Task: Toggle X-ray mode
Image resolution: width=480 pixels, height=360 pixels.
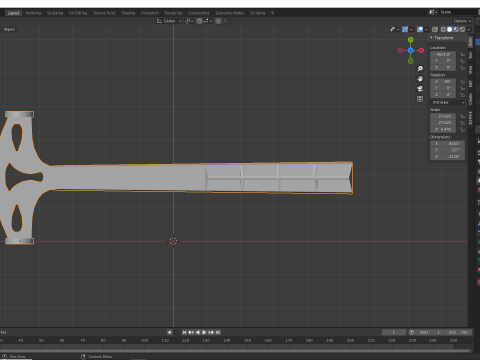Action: click(435, 30)
